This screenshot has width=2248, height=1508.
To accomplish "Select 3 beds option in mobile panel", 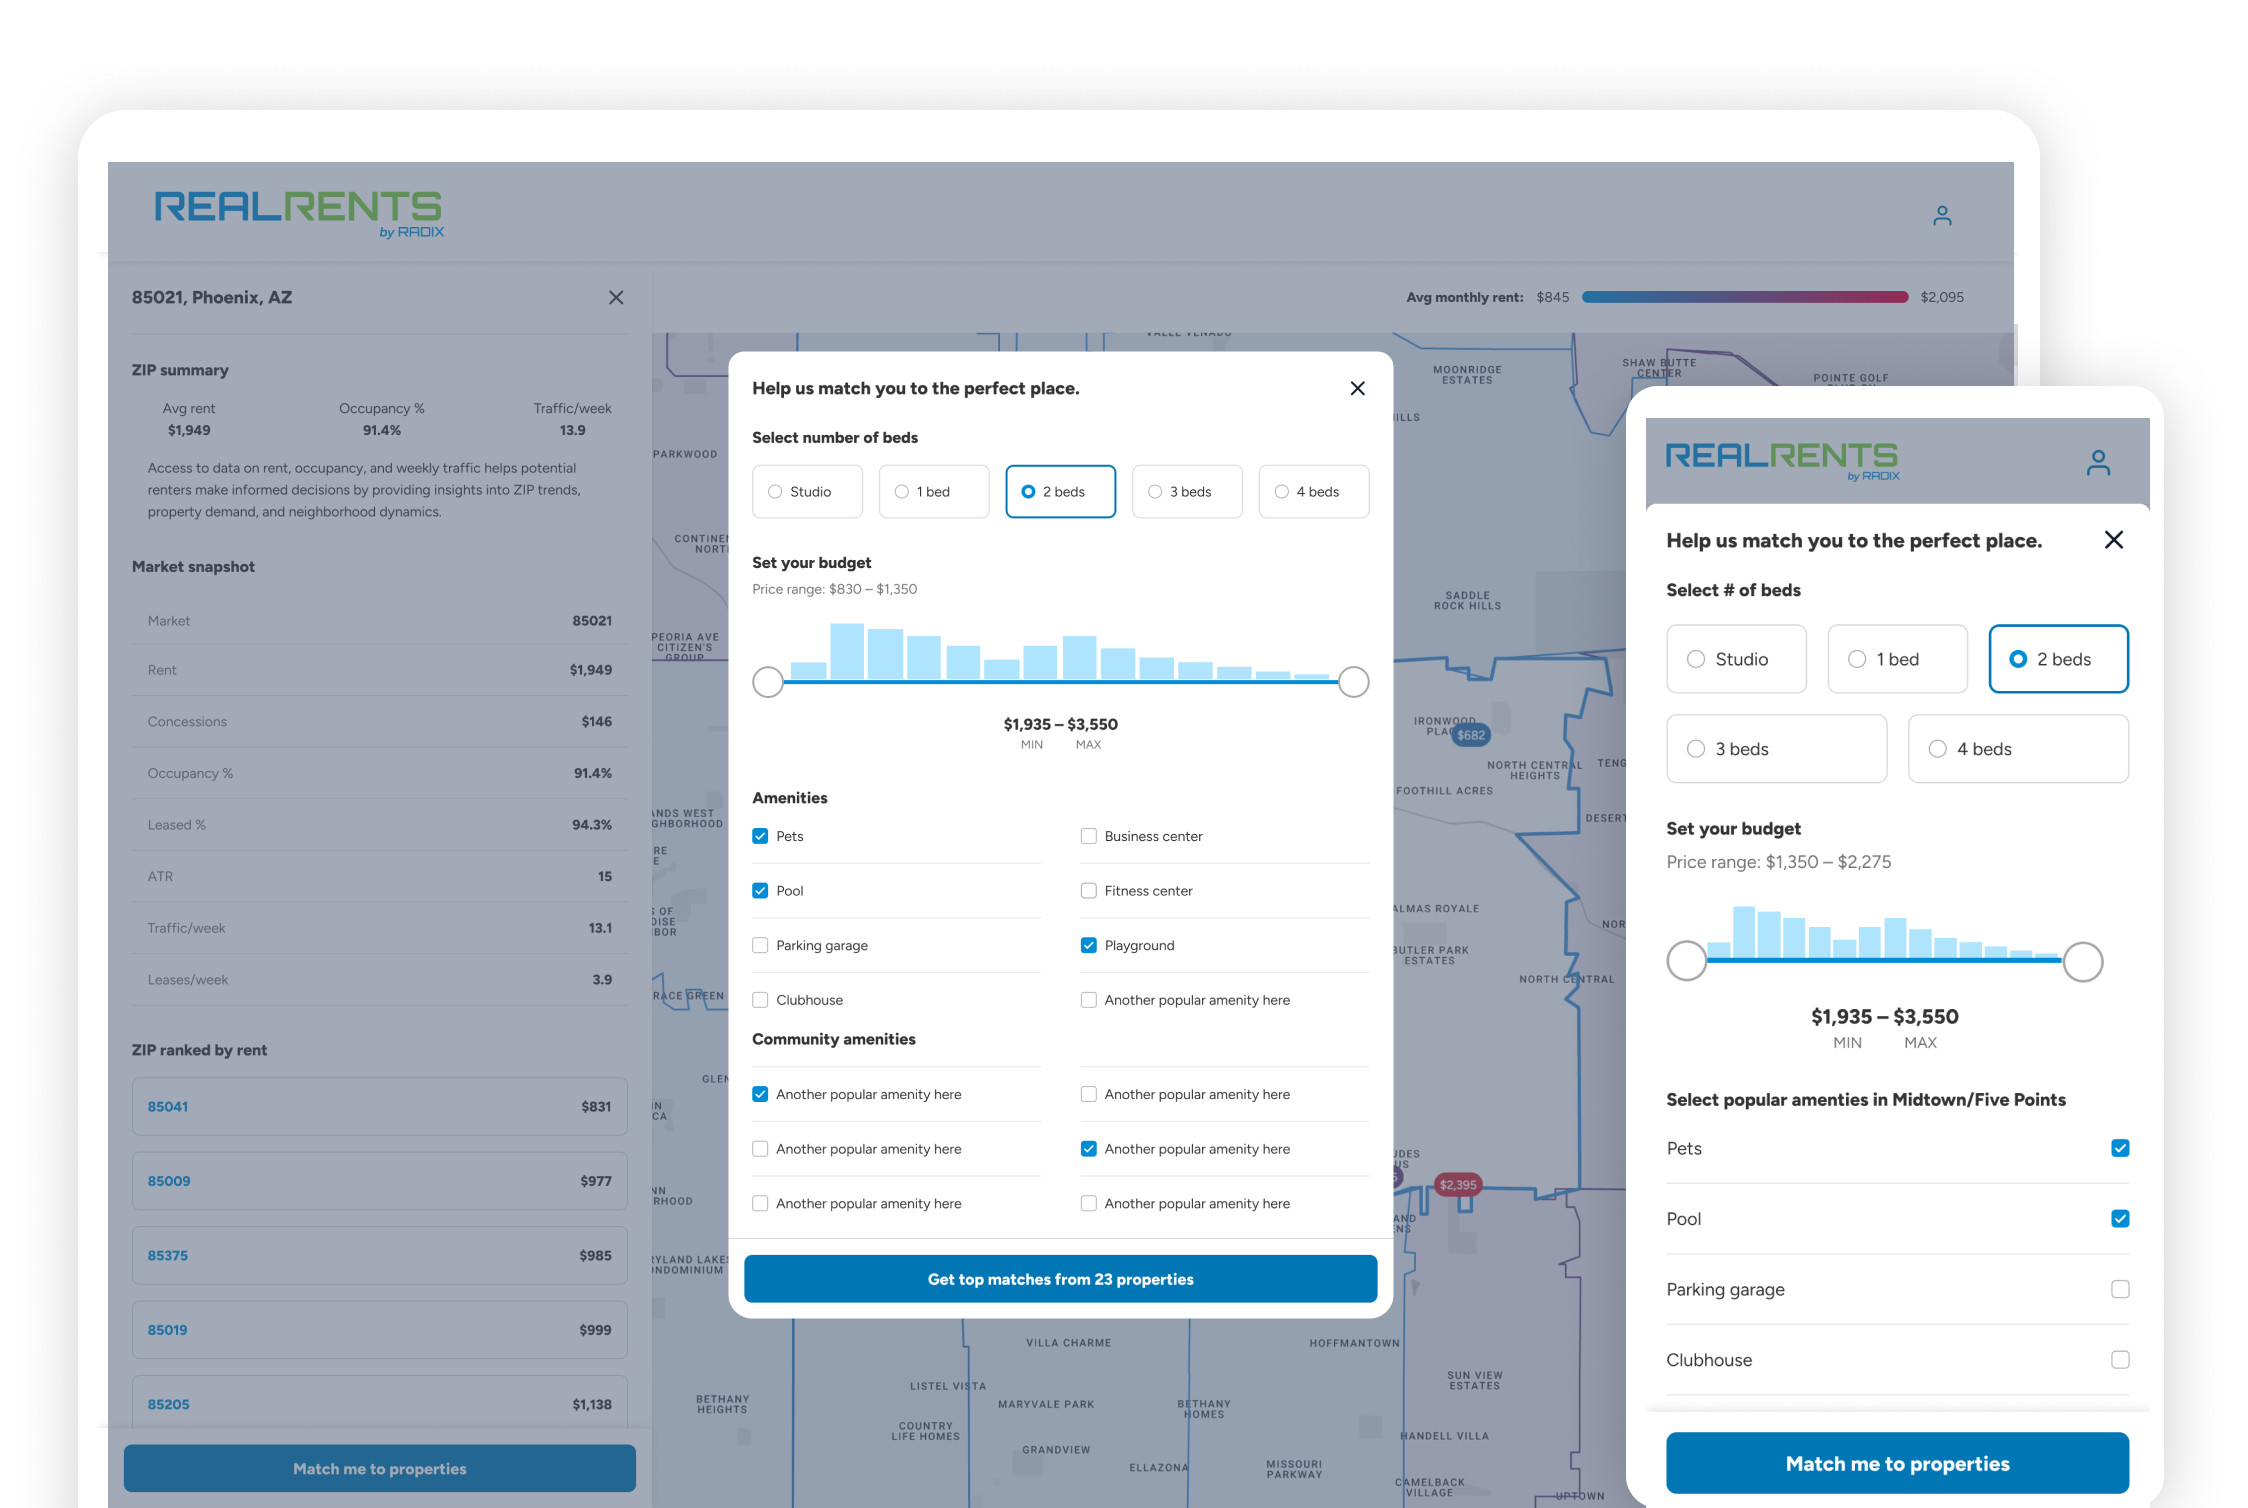I will coord(1776,749).
